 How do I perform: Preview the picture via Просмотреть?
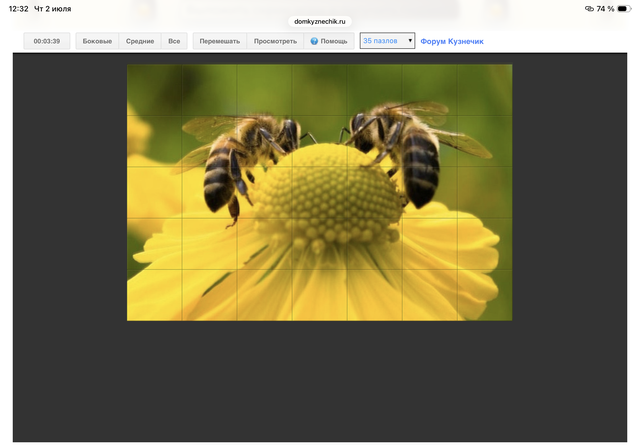pyautogui.click(x=275, y=41)
